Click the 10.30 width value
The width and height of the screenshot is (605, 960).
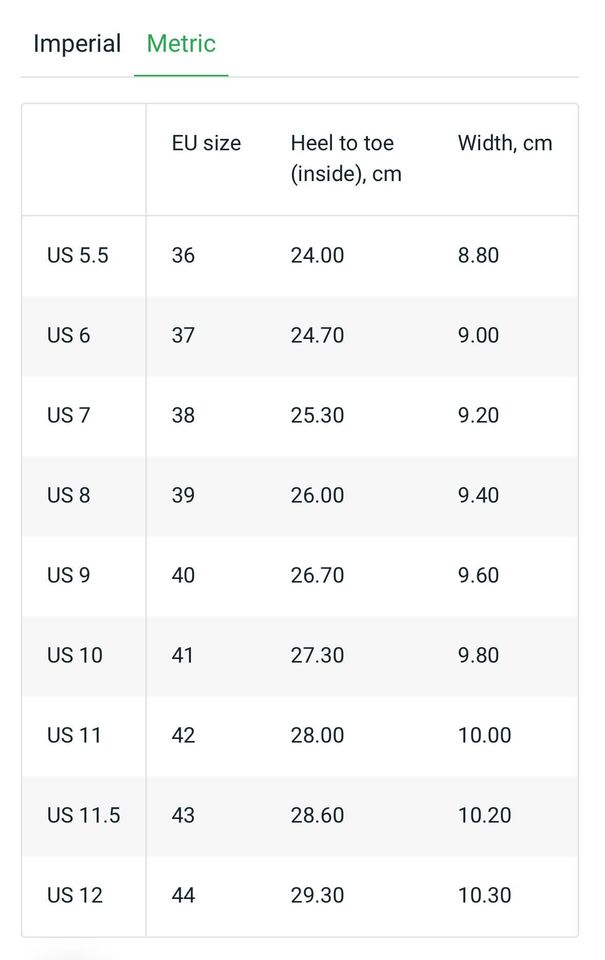(485, 895)
